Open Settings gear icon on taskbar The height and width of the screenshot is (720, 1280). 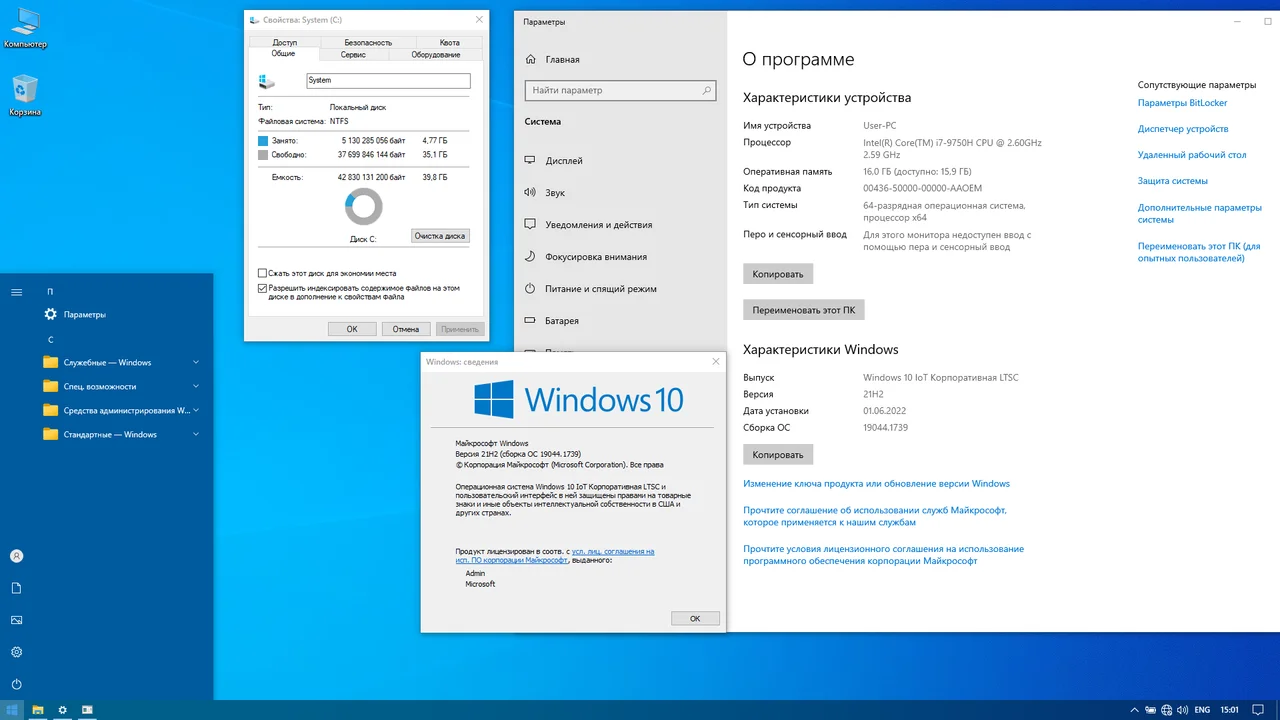pyautogui.click(x=63, y=710)
